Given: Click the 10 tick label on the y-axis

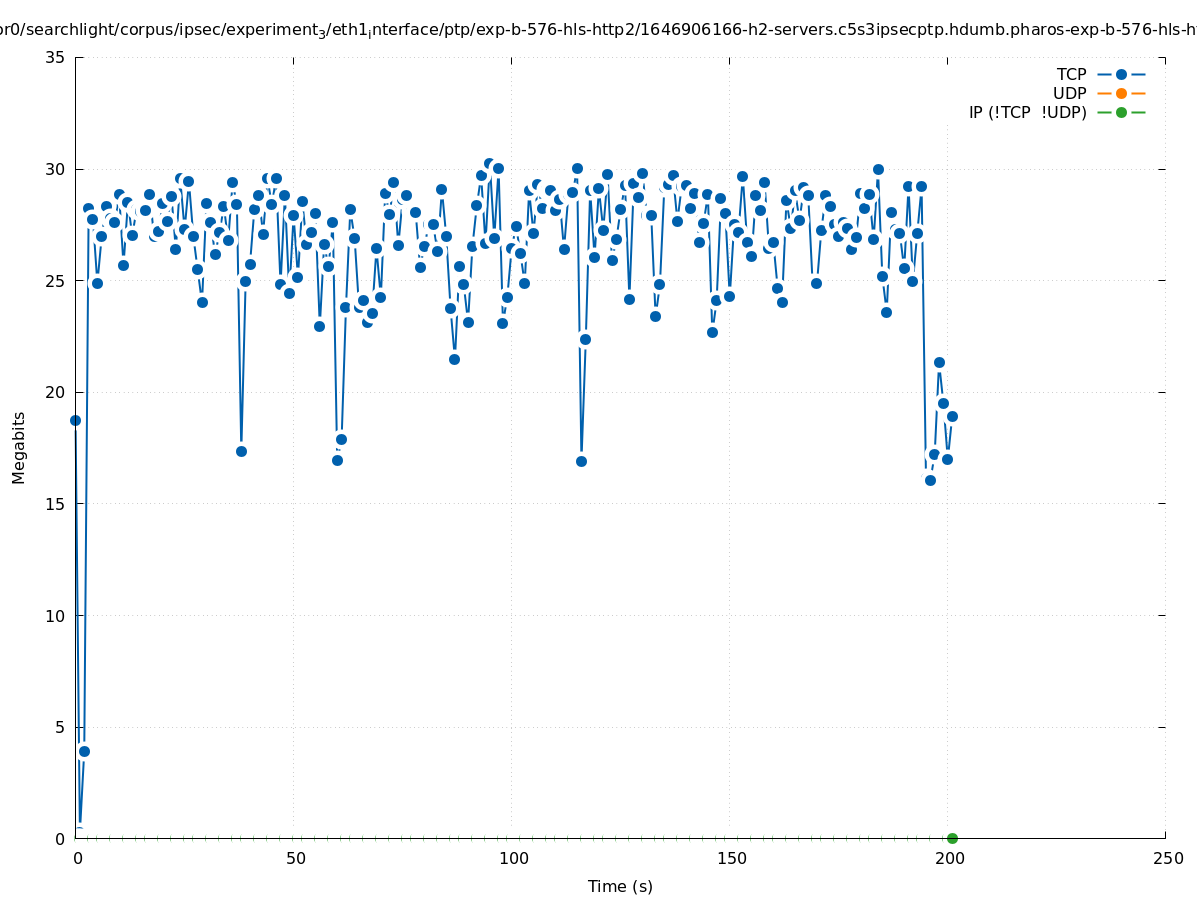Looking at the screenshot, I should point(56,615).
